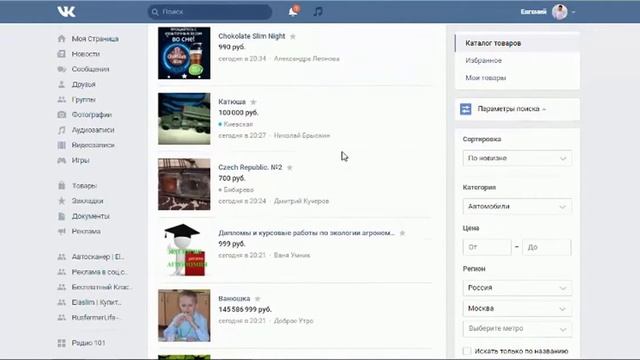640x360 pixels.
Task: Click the document icon beside Документы
Action: [62, 216]
